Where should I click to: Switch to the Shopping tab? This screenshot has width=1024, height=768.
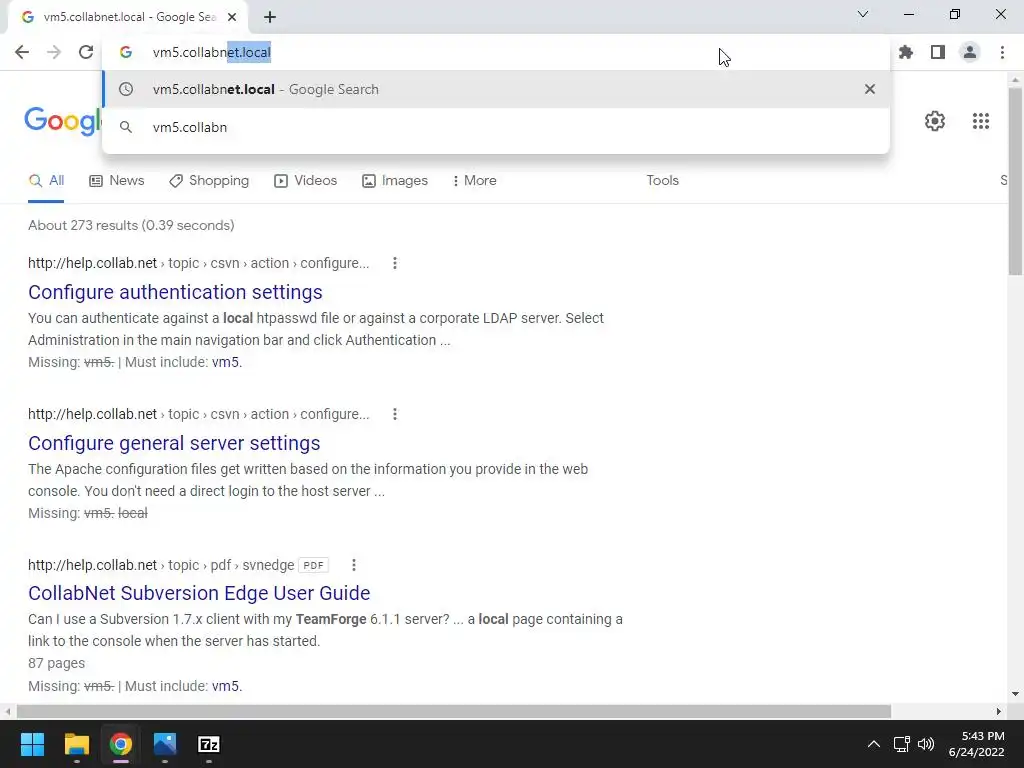pos(208,180)
